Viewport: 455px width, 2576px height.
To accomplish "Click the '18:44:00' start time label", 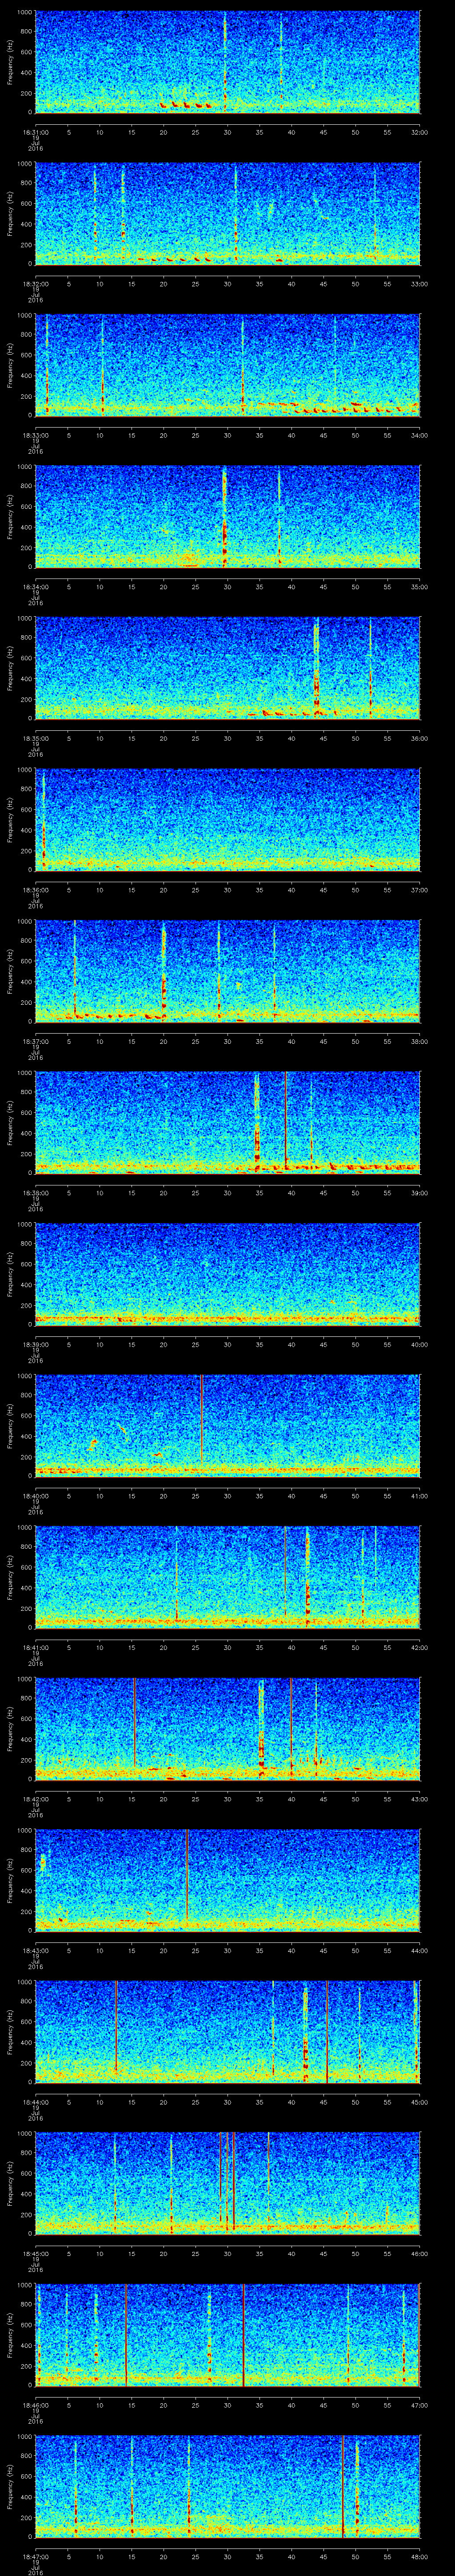I will pos(35,2102).
